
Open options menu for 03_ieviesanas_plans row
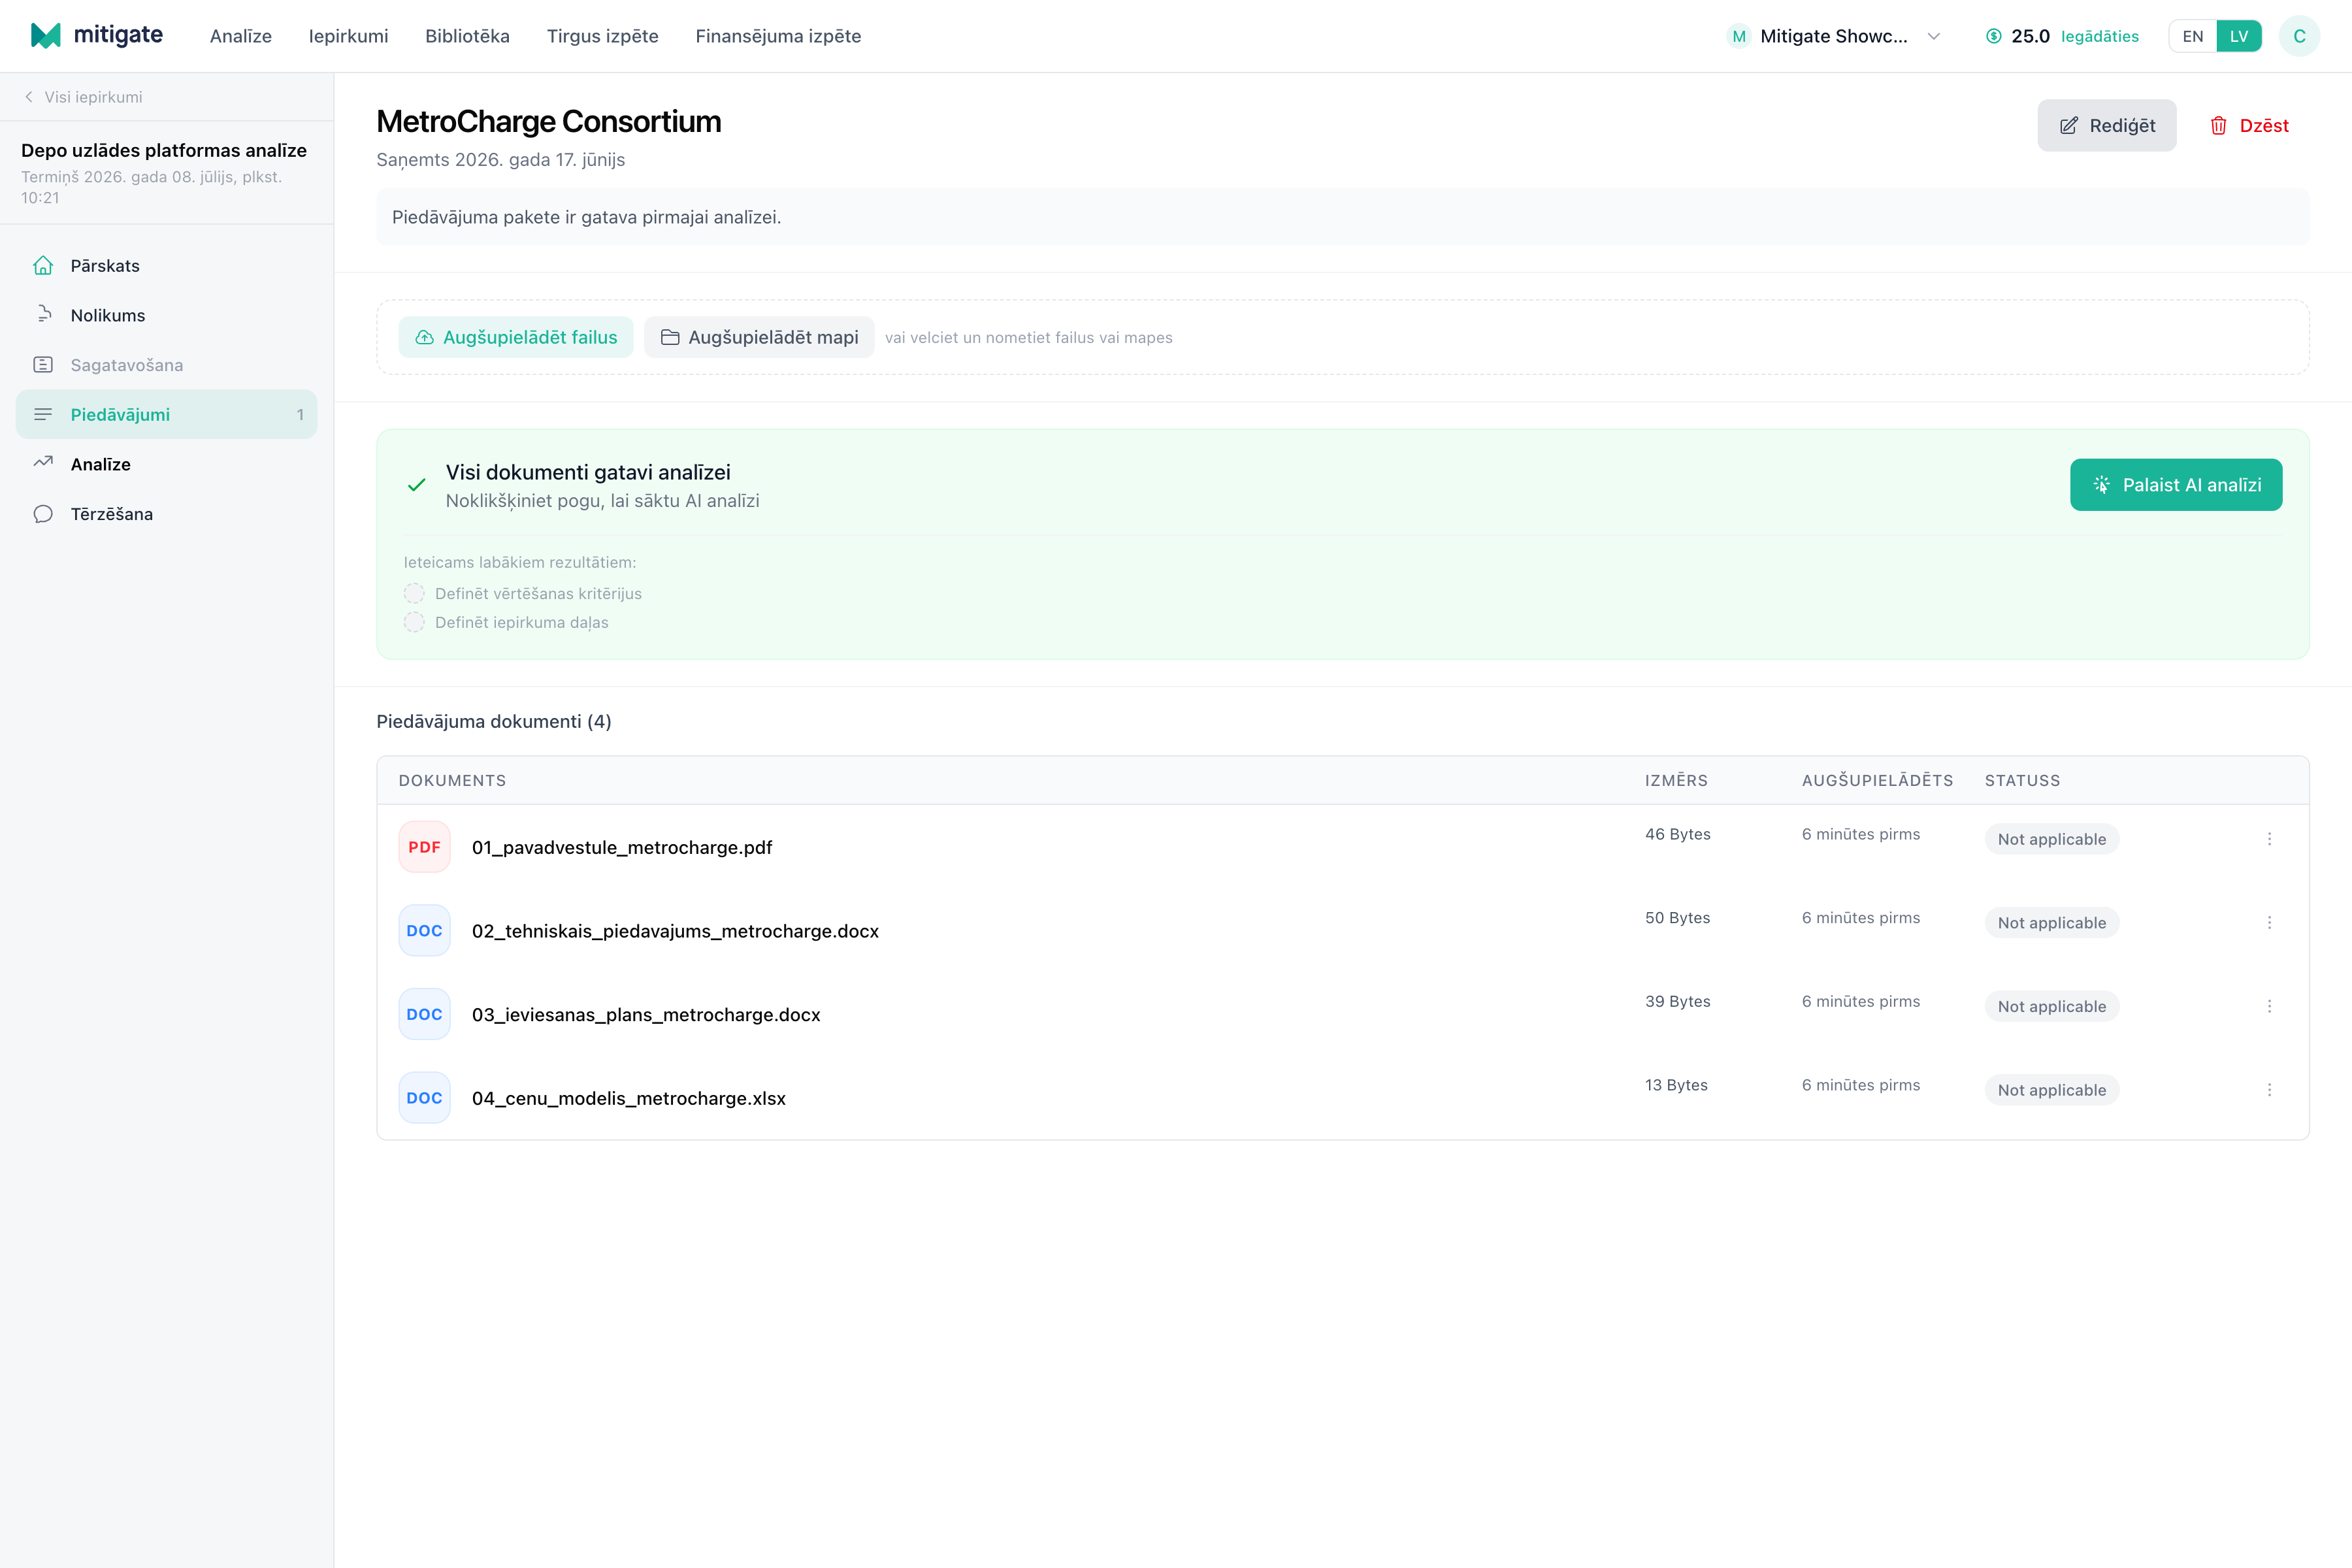pyautogui.click(x=2269, y=1006)
